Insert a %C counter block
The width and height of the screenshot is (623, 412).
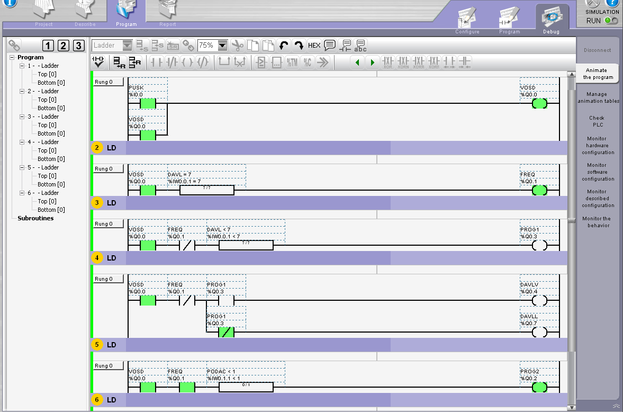307,62
